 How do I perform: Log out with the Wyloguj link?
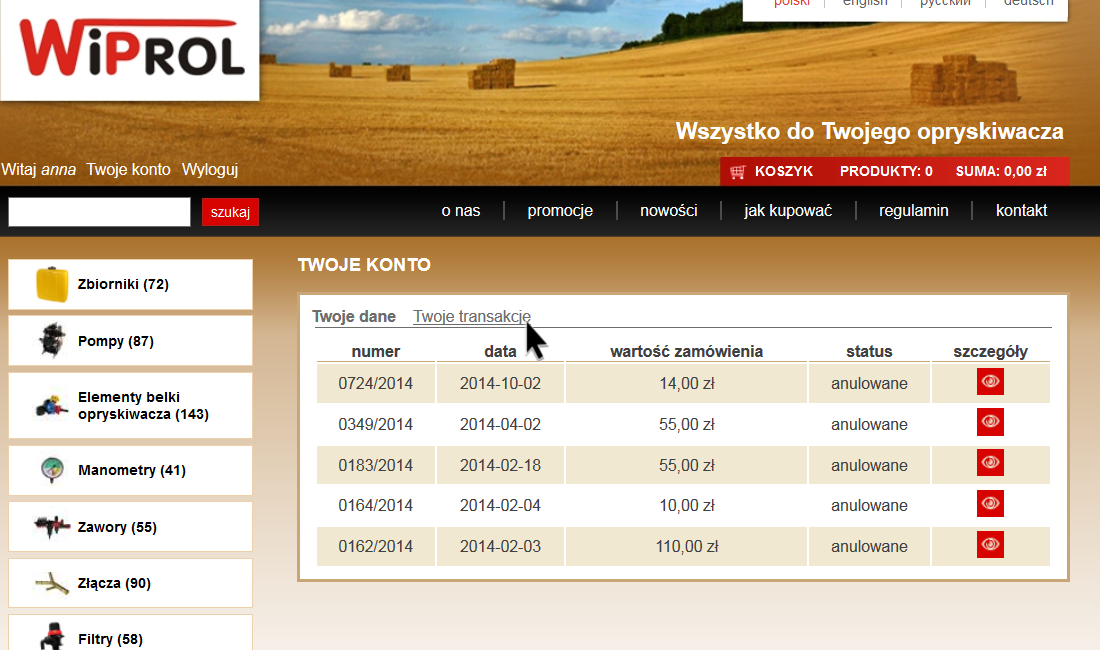coord(210,170)
